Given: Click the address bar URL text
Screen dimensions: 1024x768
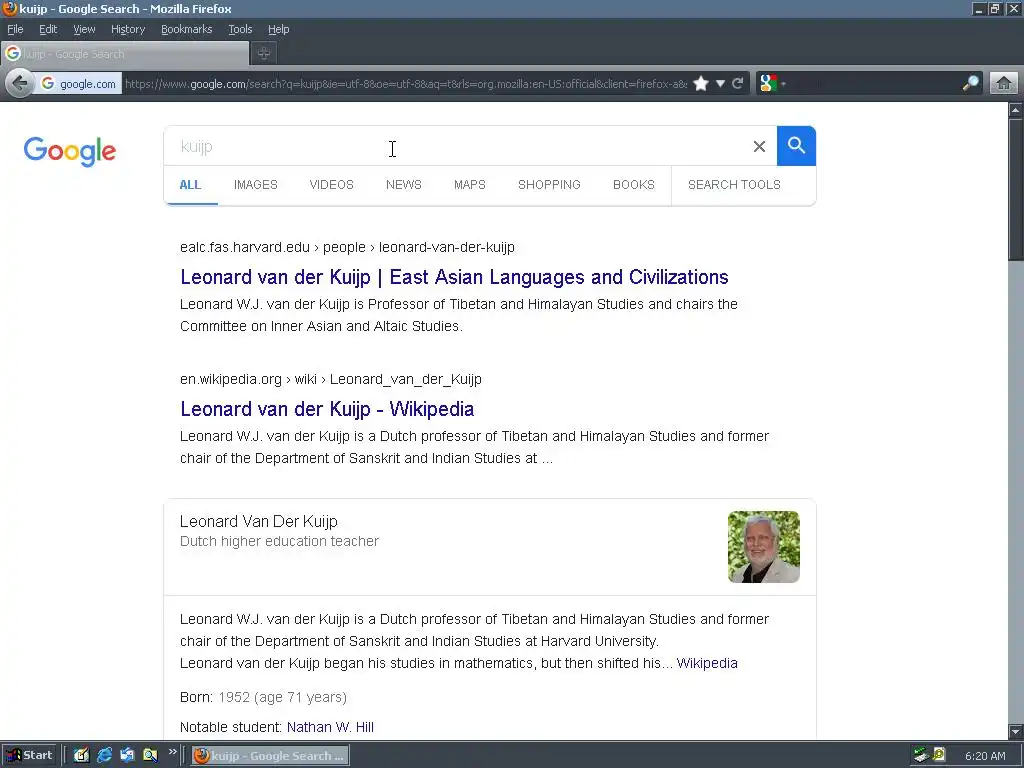Looking at the screenshot, I should 405,84.
